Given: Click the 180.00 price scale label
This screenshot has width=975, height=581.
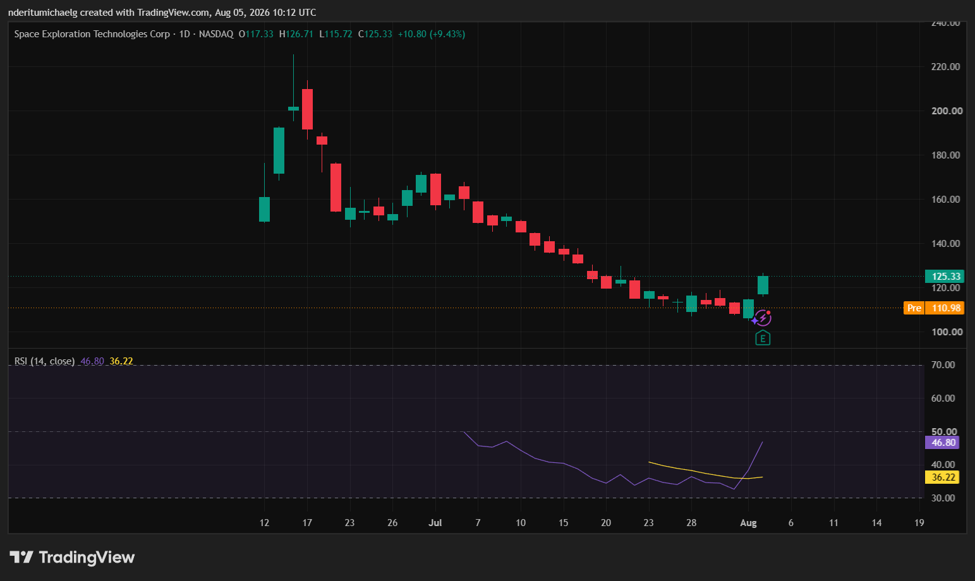Looking at the screenshot, I should pyautogui.click(x=946, y=155).
